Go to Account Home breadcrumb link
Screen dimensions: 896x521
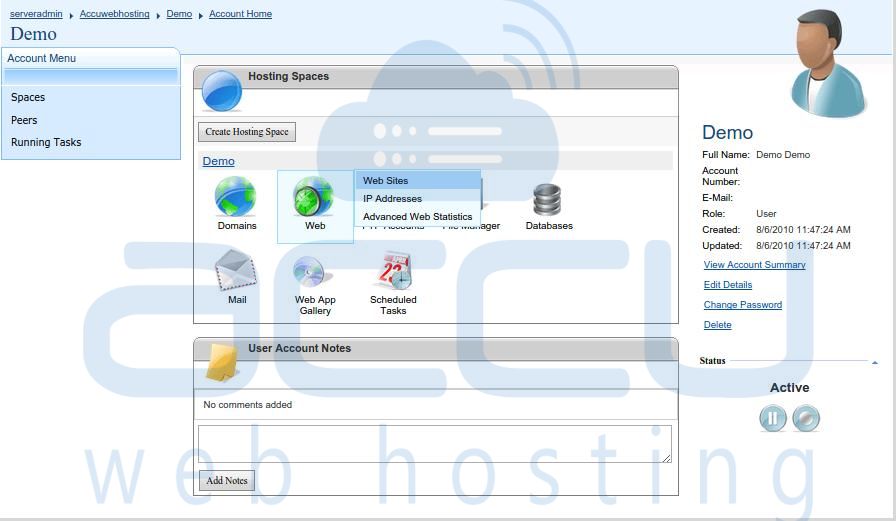click(241, 14)
